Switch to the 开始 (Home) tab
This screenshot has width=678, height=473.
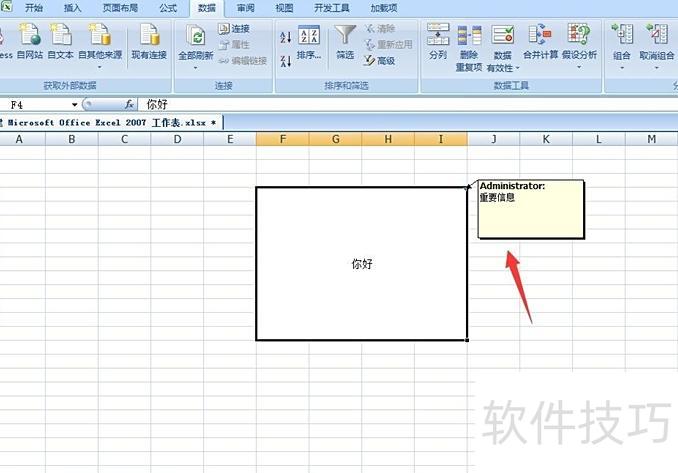pyautogui.click(x=34, y=8)
